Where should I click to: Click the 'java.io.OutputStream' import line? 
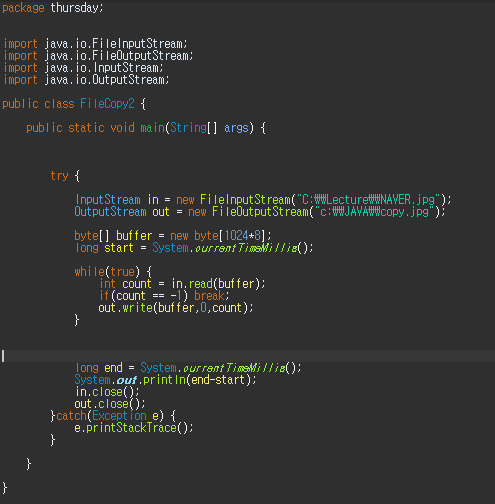coord(86,80)
